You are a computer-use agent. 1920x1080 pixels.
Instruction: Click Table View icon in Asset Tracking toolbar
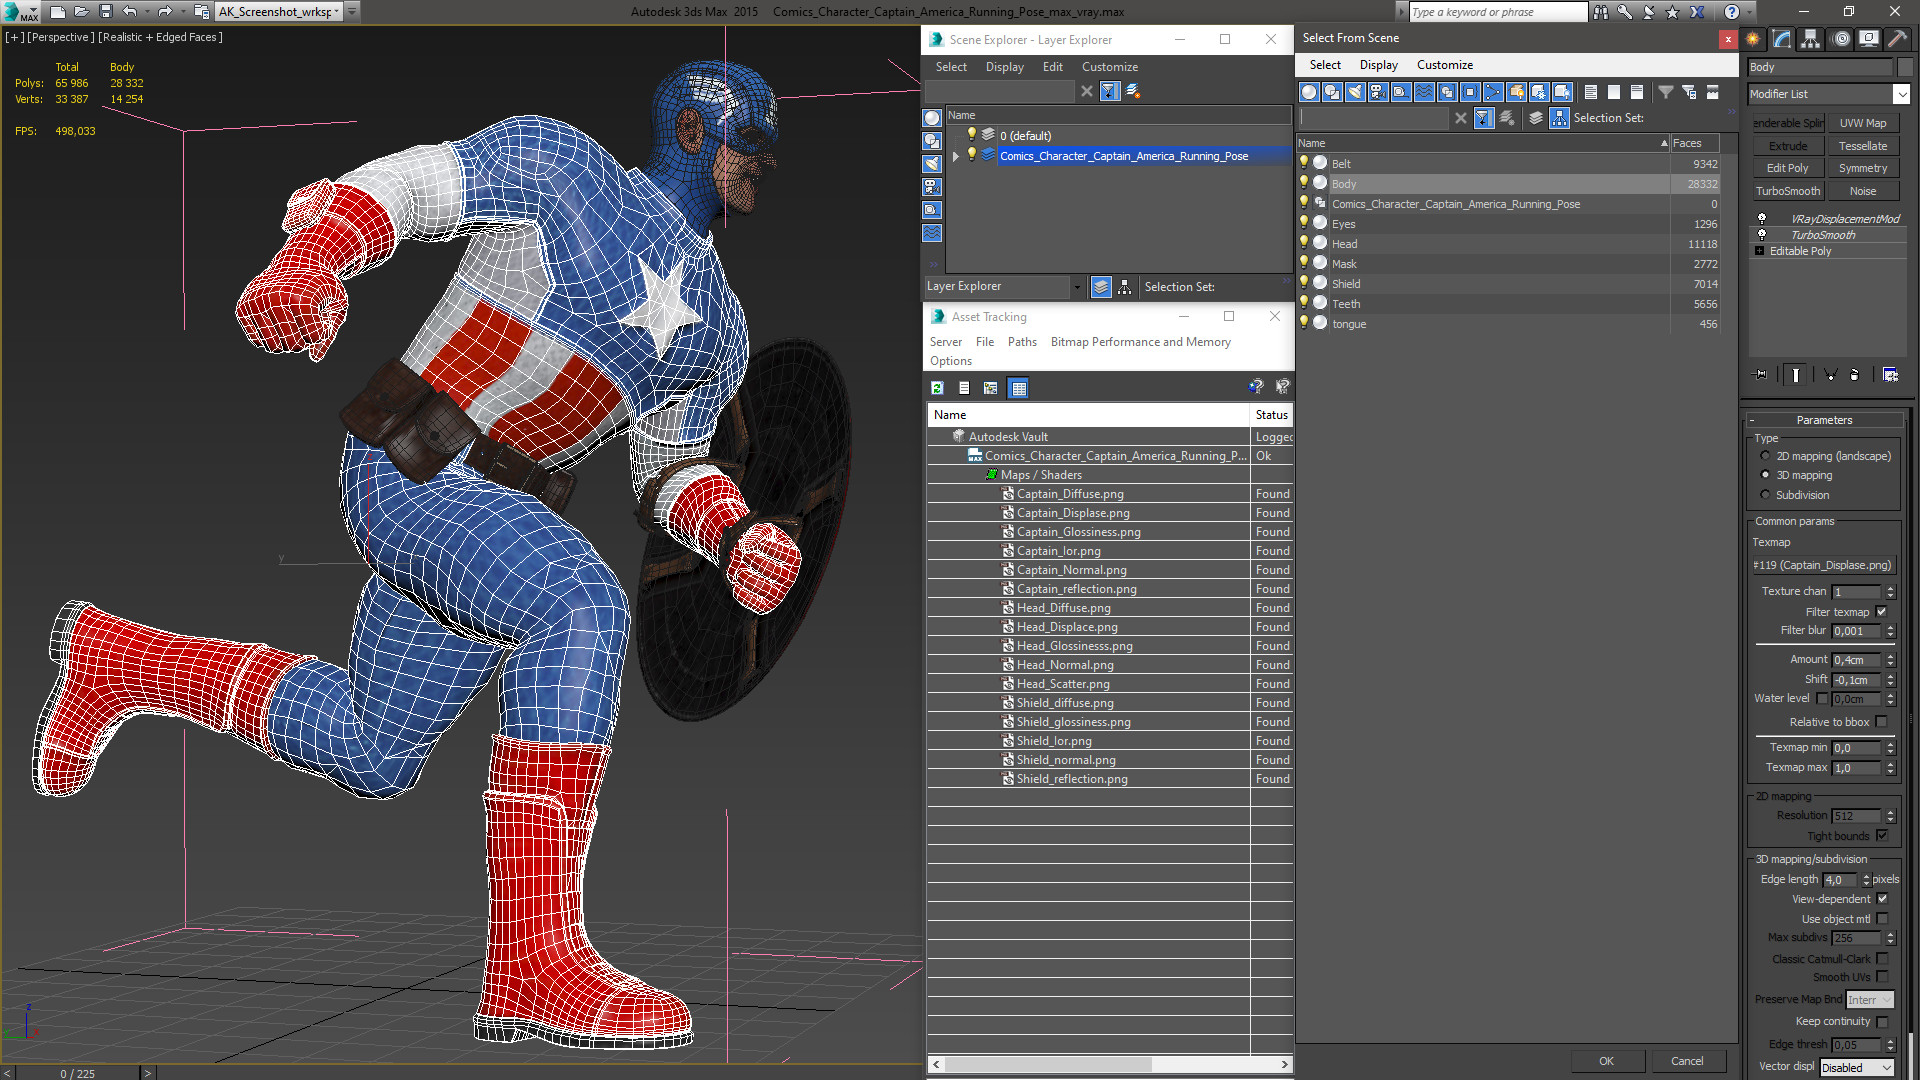(1018, 388)
